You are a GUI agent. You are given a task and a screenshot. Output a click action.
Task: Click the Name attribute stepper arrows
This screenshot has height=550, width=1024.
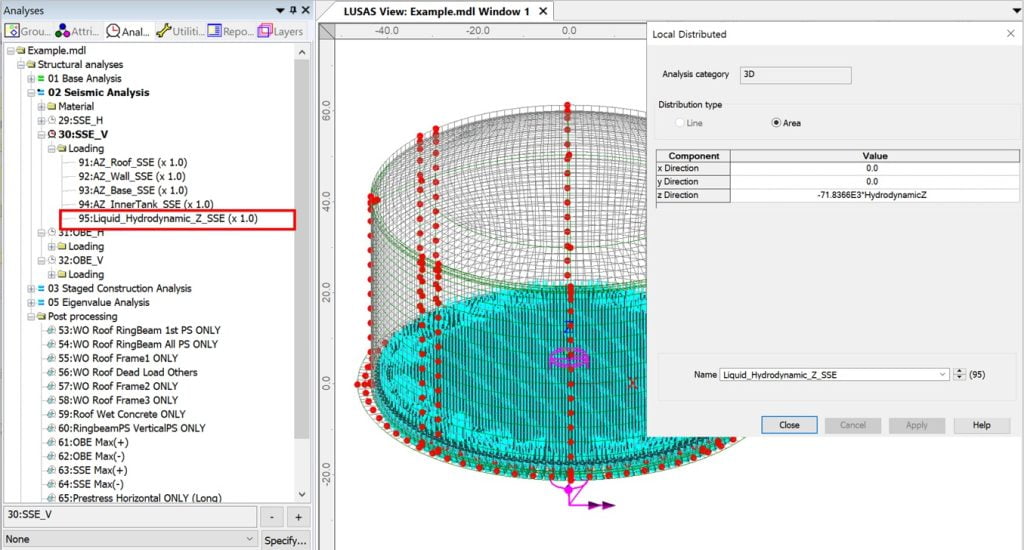[x=960, y=374]
